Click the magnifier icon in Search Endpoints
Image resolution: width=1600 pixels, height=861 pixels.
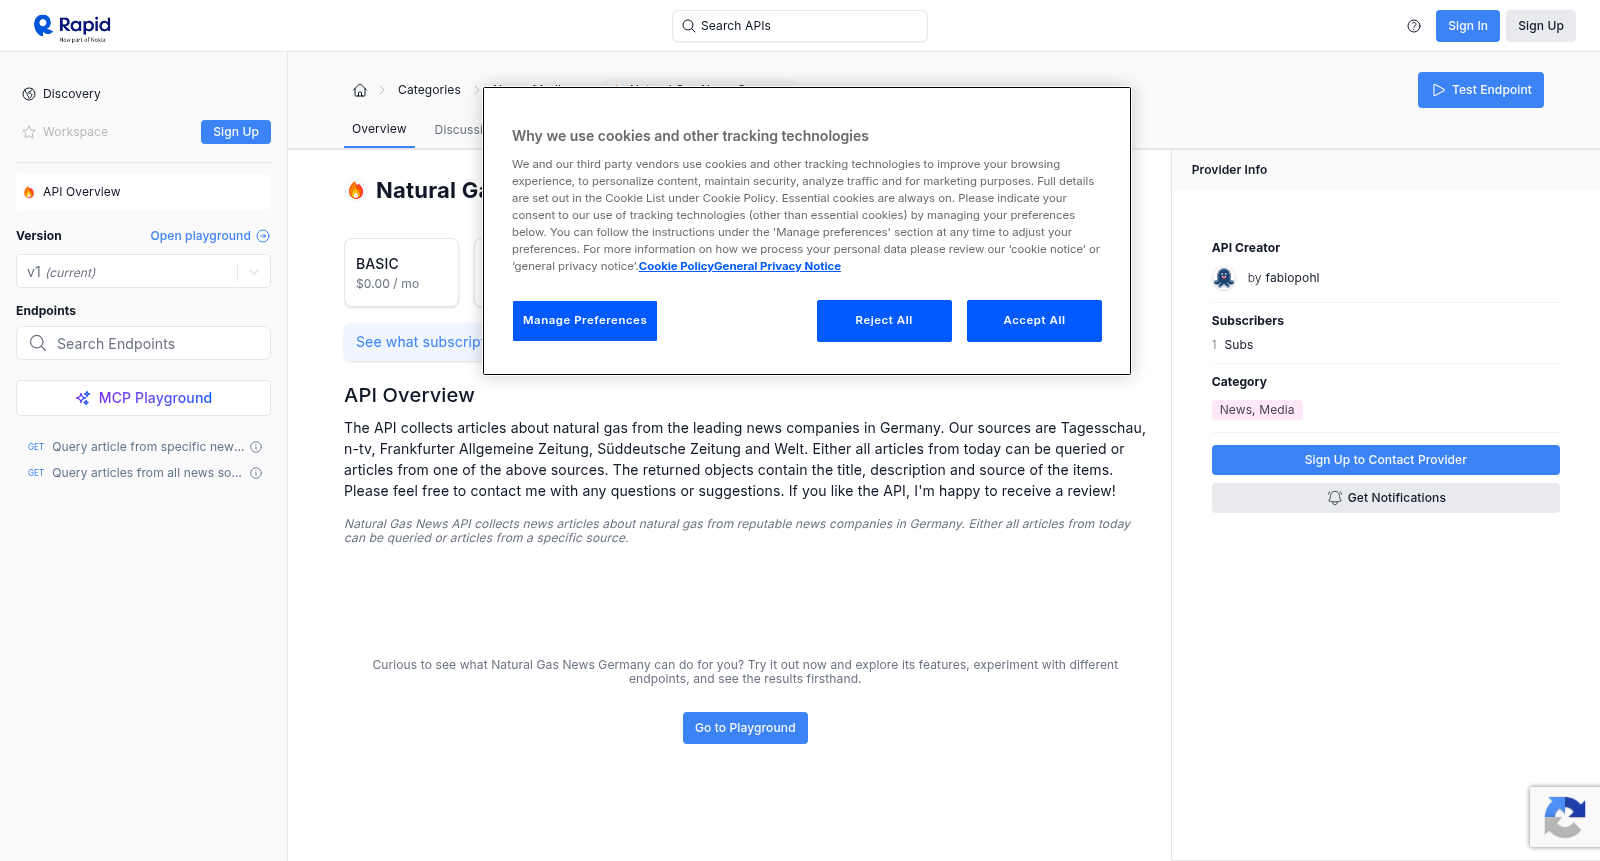point(38,343)
